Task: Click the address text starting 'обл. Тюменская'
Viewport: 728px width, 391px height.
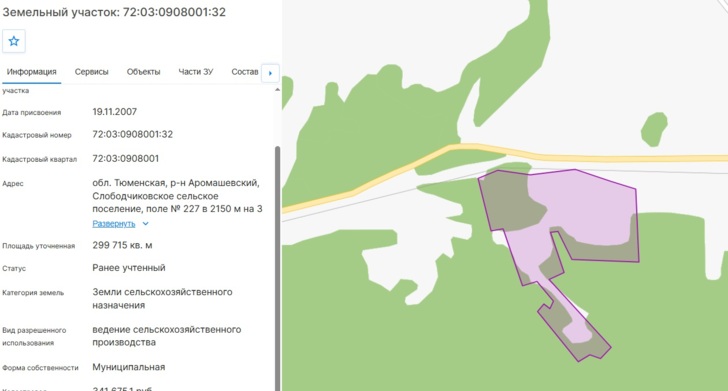Action: coord(177,196)
